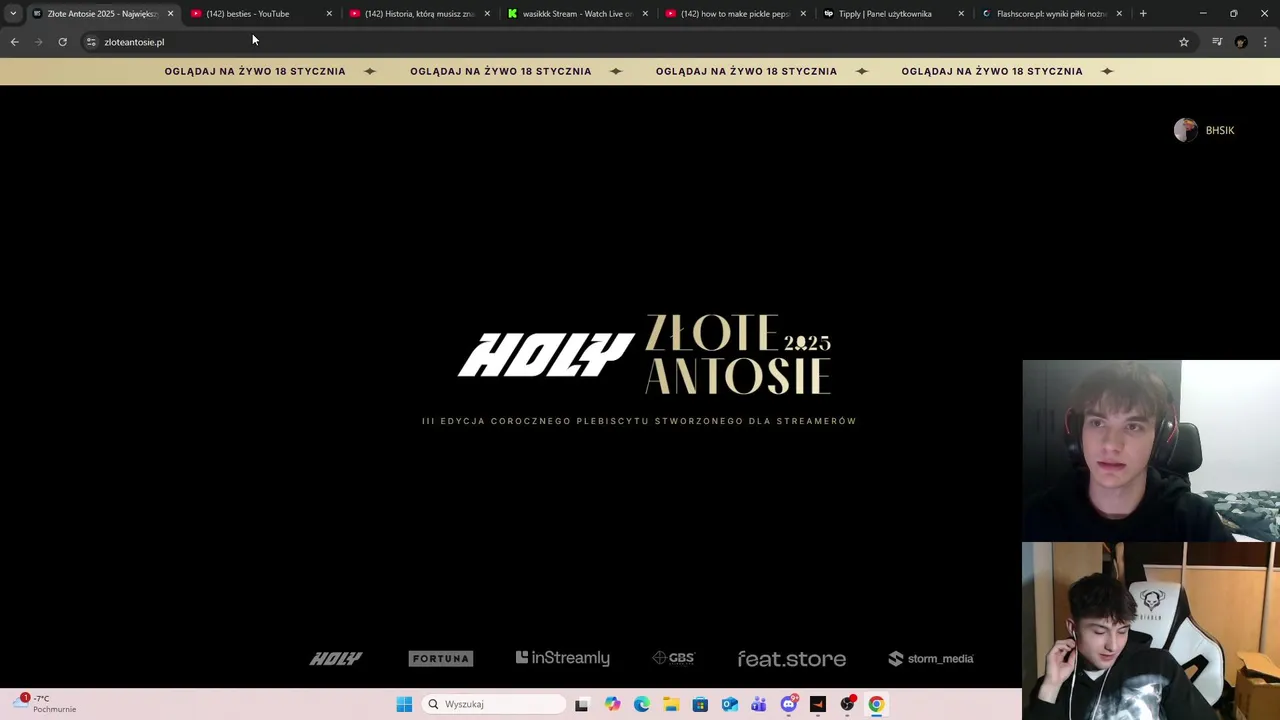
Task: Click the BHSIK user profile avatar
Action: [1185, 130]
